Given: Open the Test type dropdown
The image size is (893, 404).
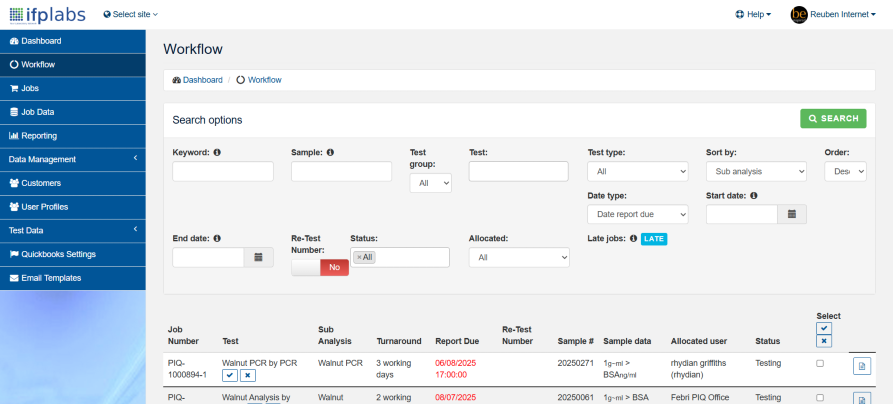Looking at the screenshot, I should point(637,171).
